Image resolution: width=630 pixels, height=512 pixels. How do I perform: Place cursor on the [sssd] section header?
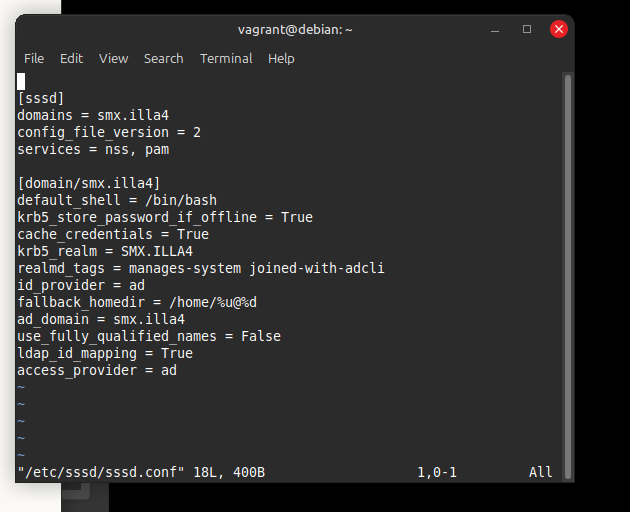[41, 98]
